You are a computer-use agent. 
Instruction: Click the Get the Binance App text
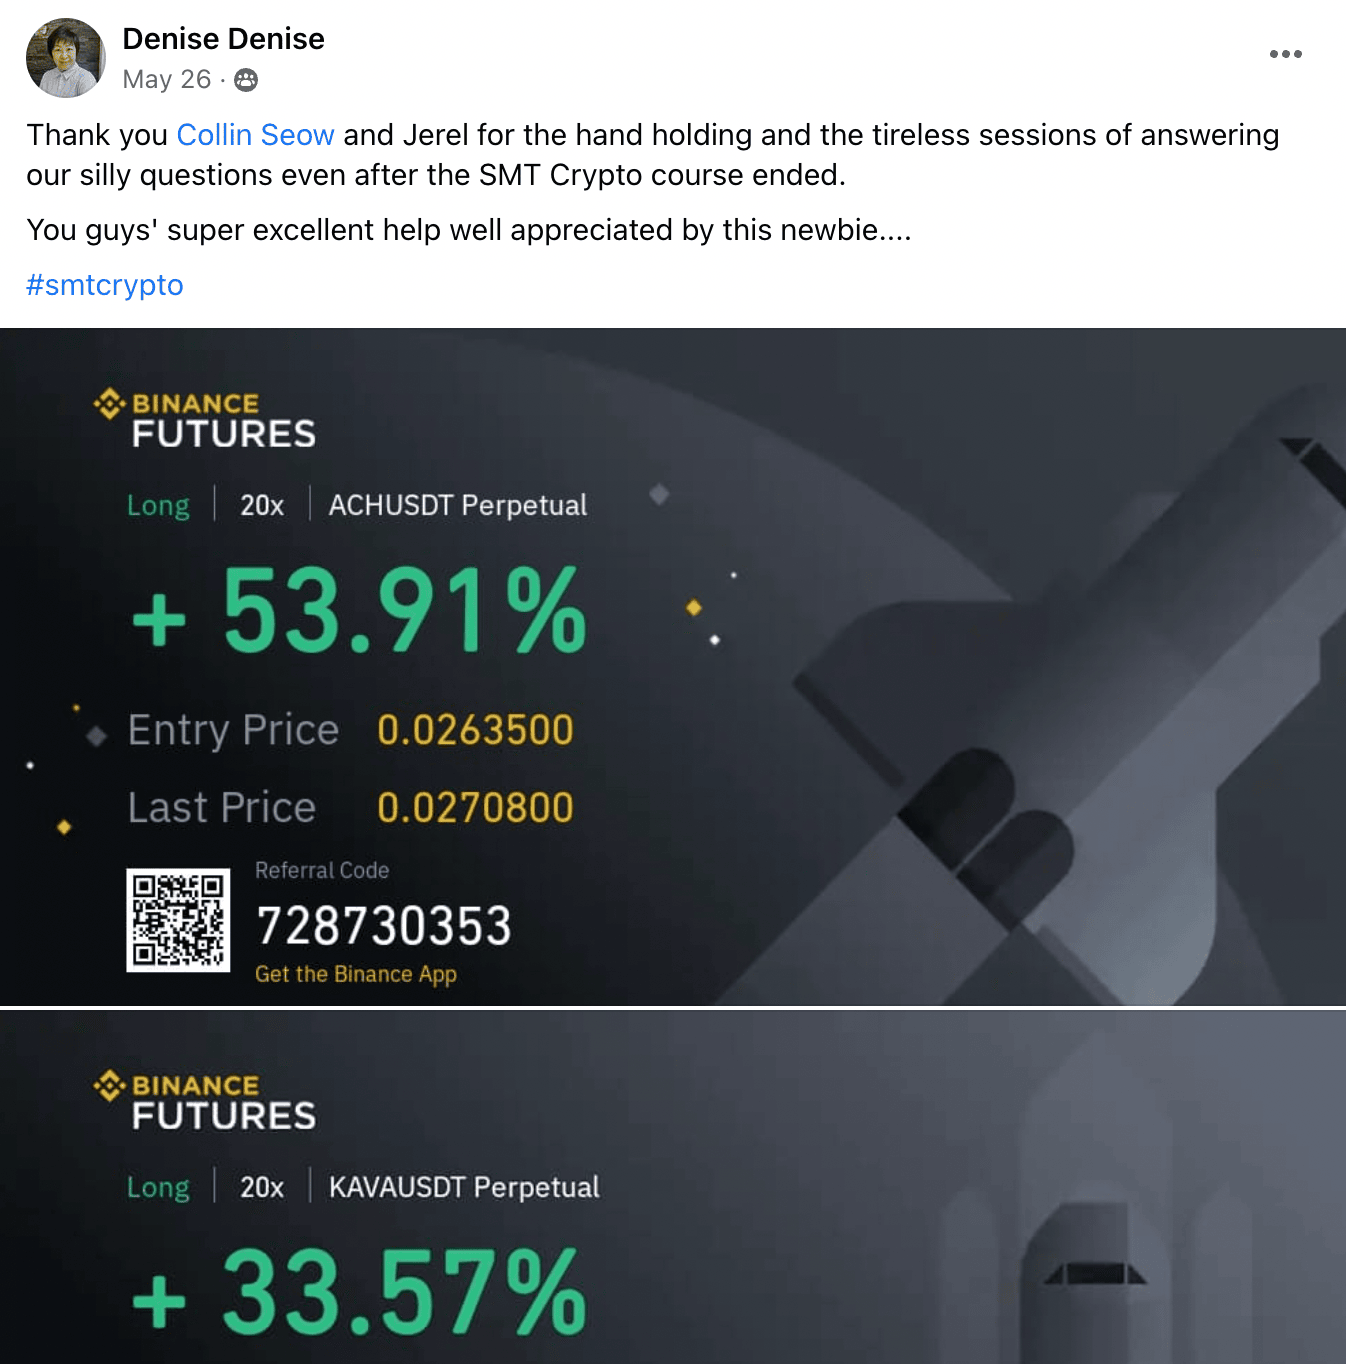pyautogui.click(x=355, y=974)
